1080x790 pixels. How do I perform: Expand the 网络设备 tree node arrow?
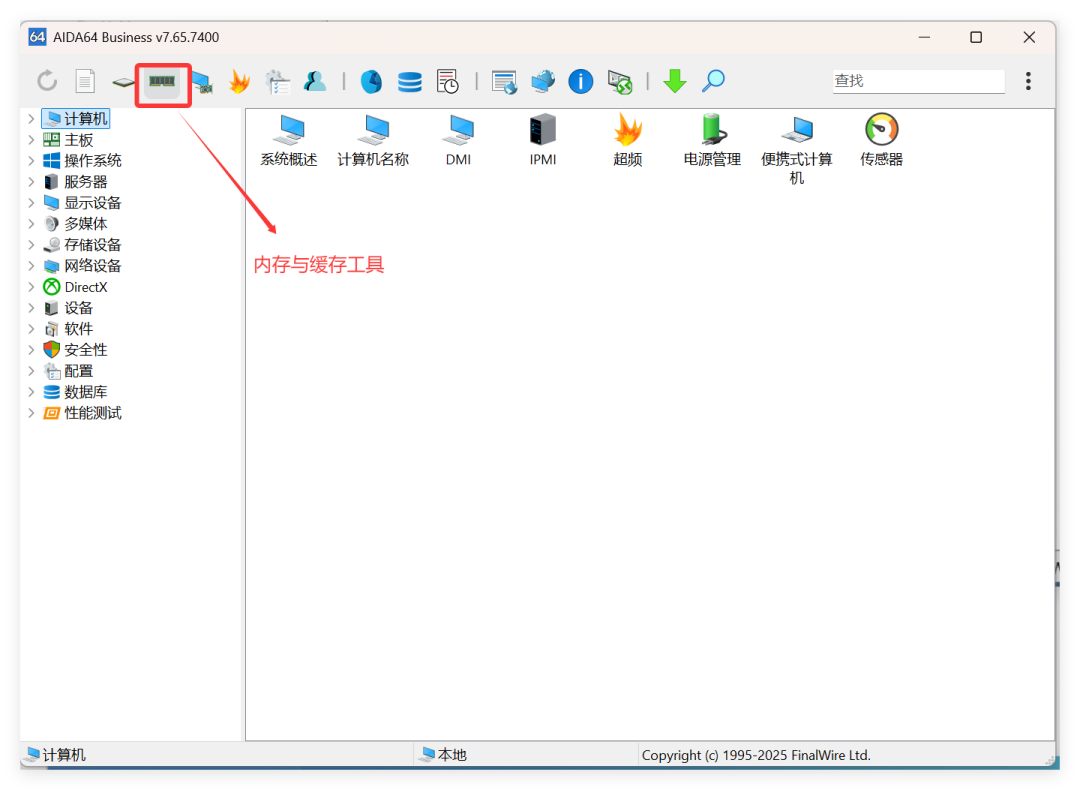[31, 266]
